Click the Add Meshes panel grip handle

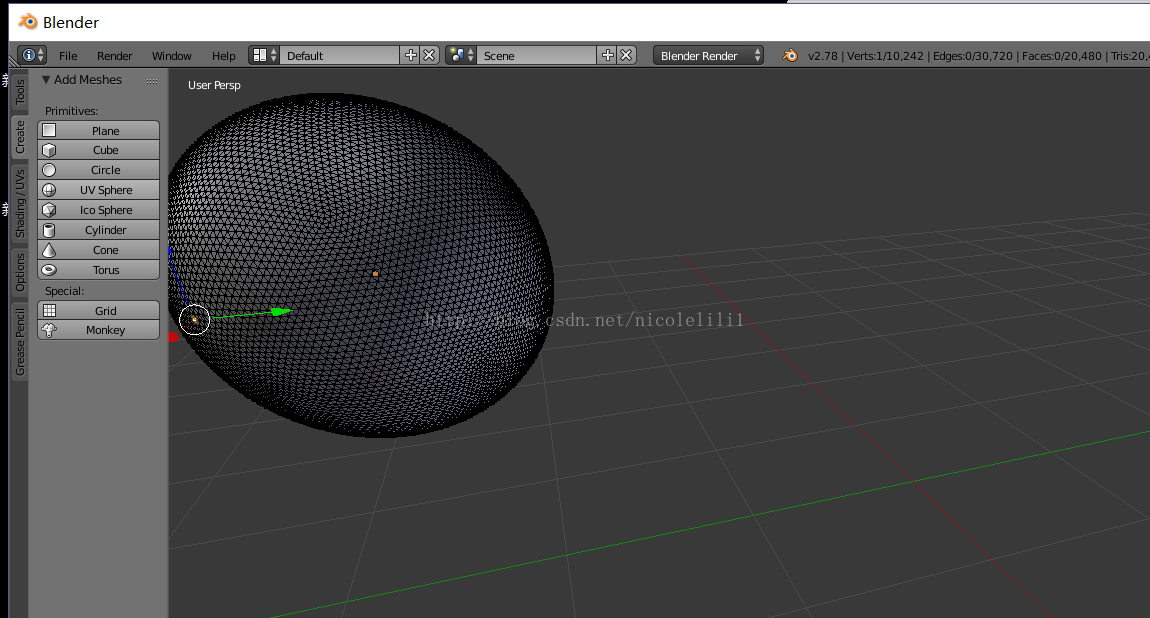click(x=152, y=81)
